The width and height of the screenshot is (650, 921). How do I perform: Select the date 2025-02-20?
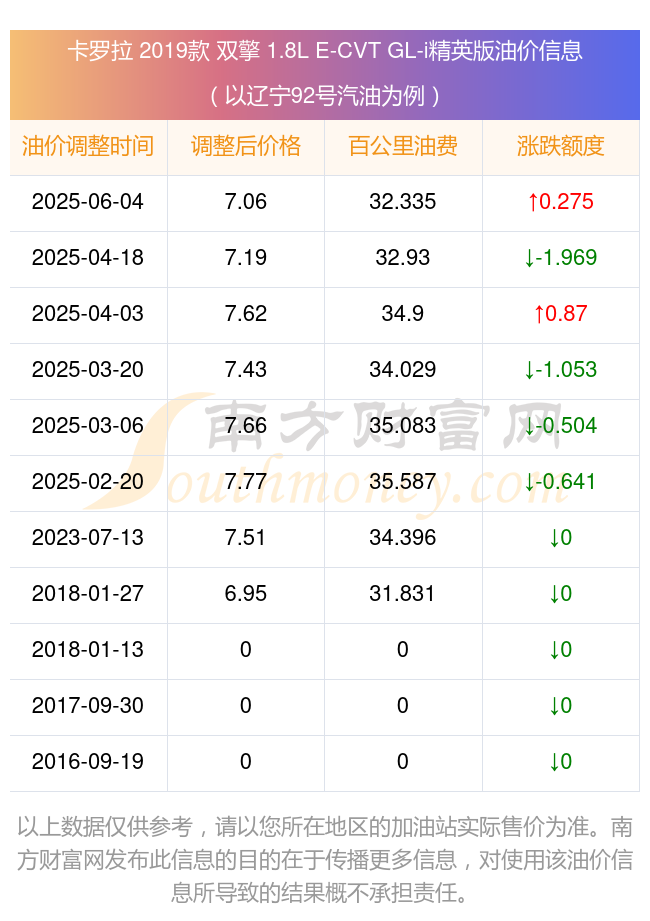88,482
